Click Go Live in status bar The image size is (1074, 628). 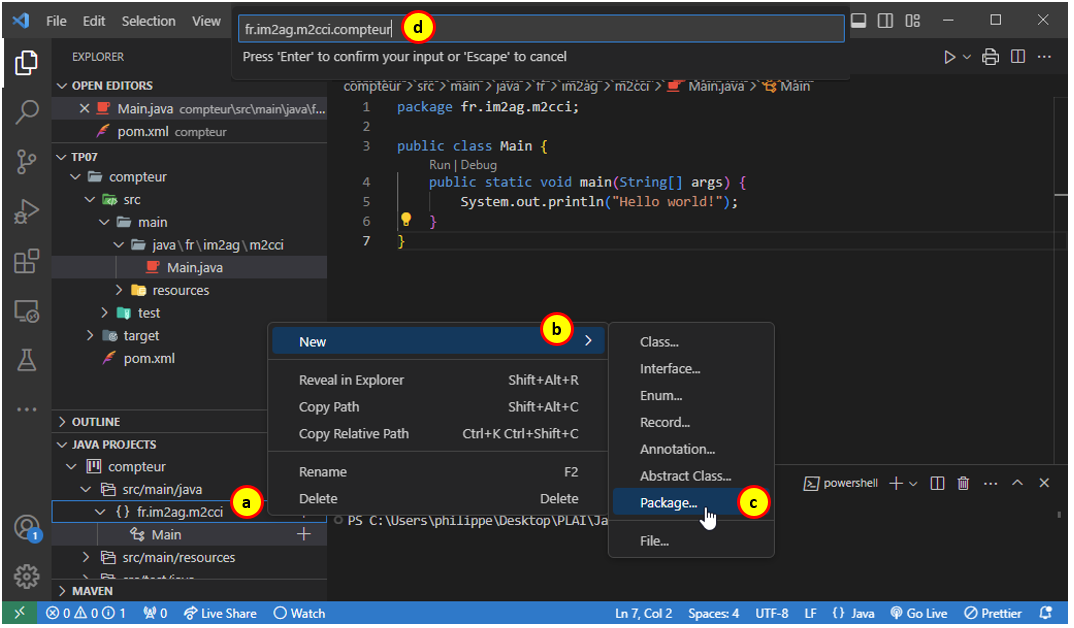coord(918,613)
